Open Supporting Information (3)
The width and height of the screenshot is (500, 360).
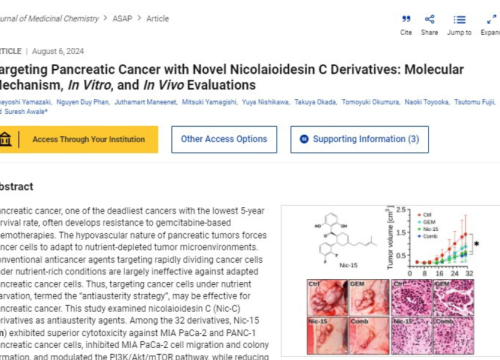[359, 139]
